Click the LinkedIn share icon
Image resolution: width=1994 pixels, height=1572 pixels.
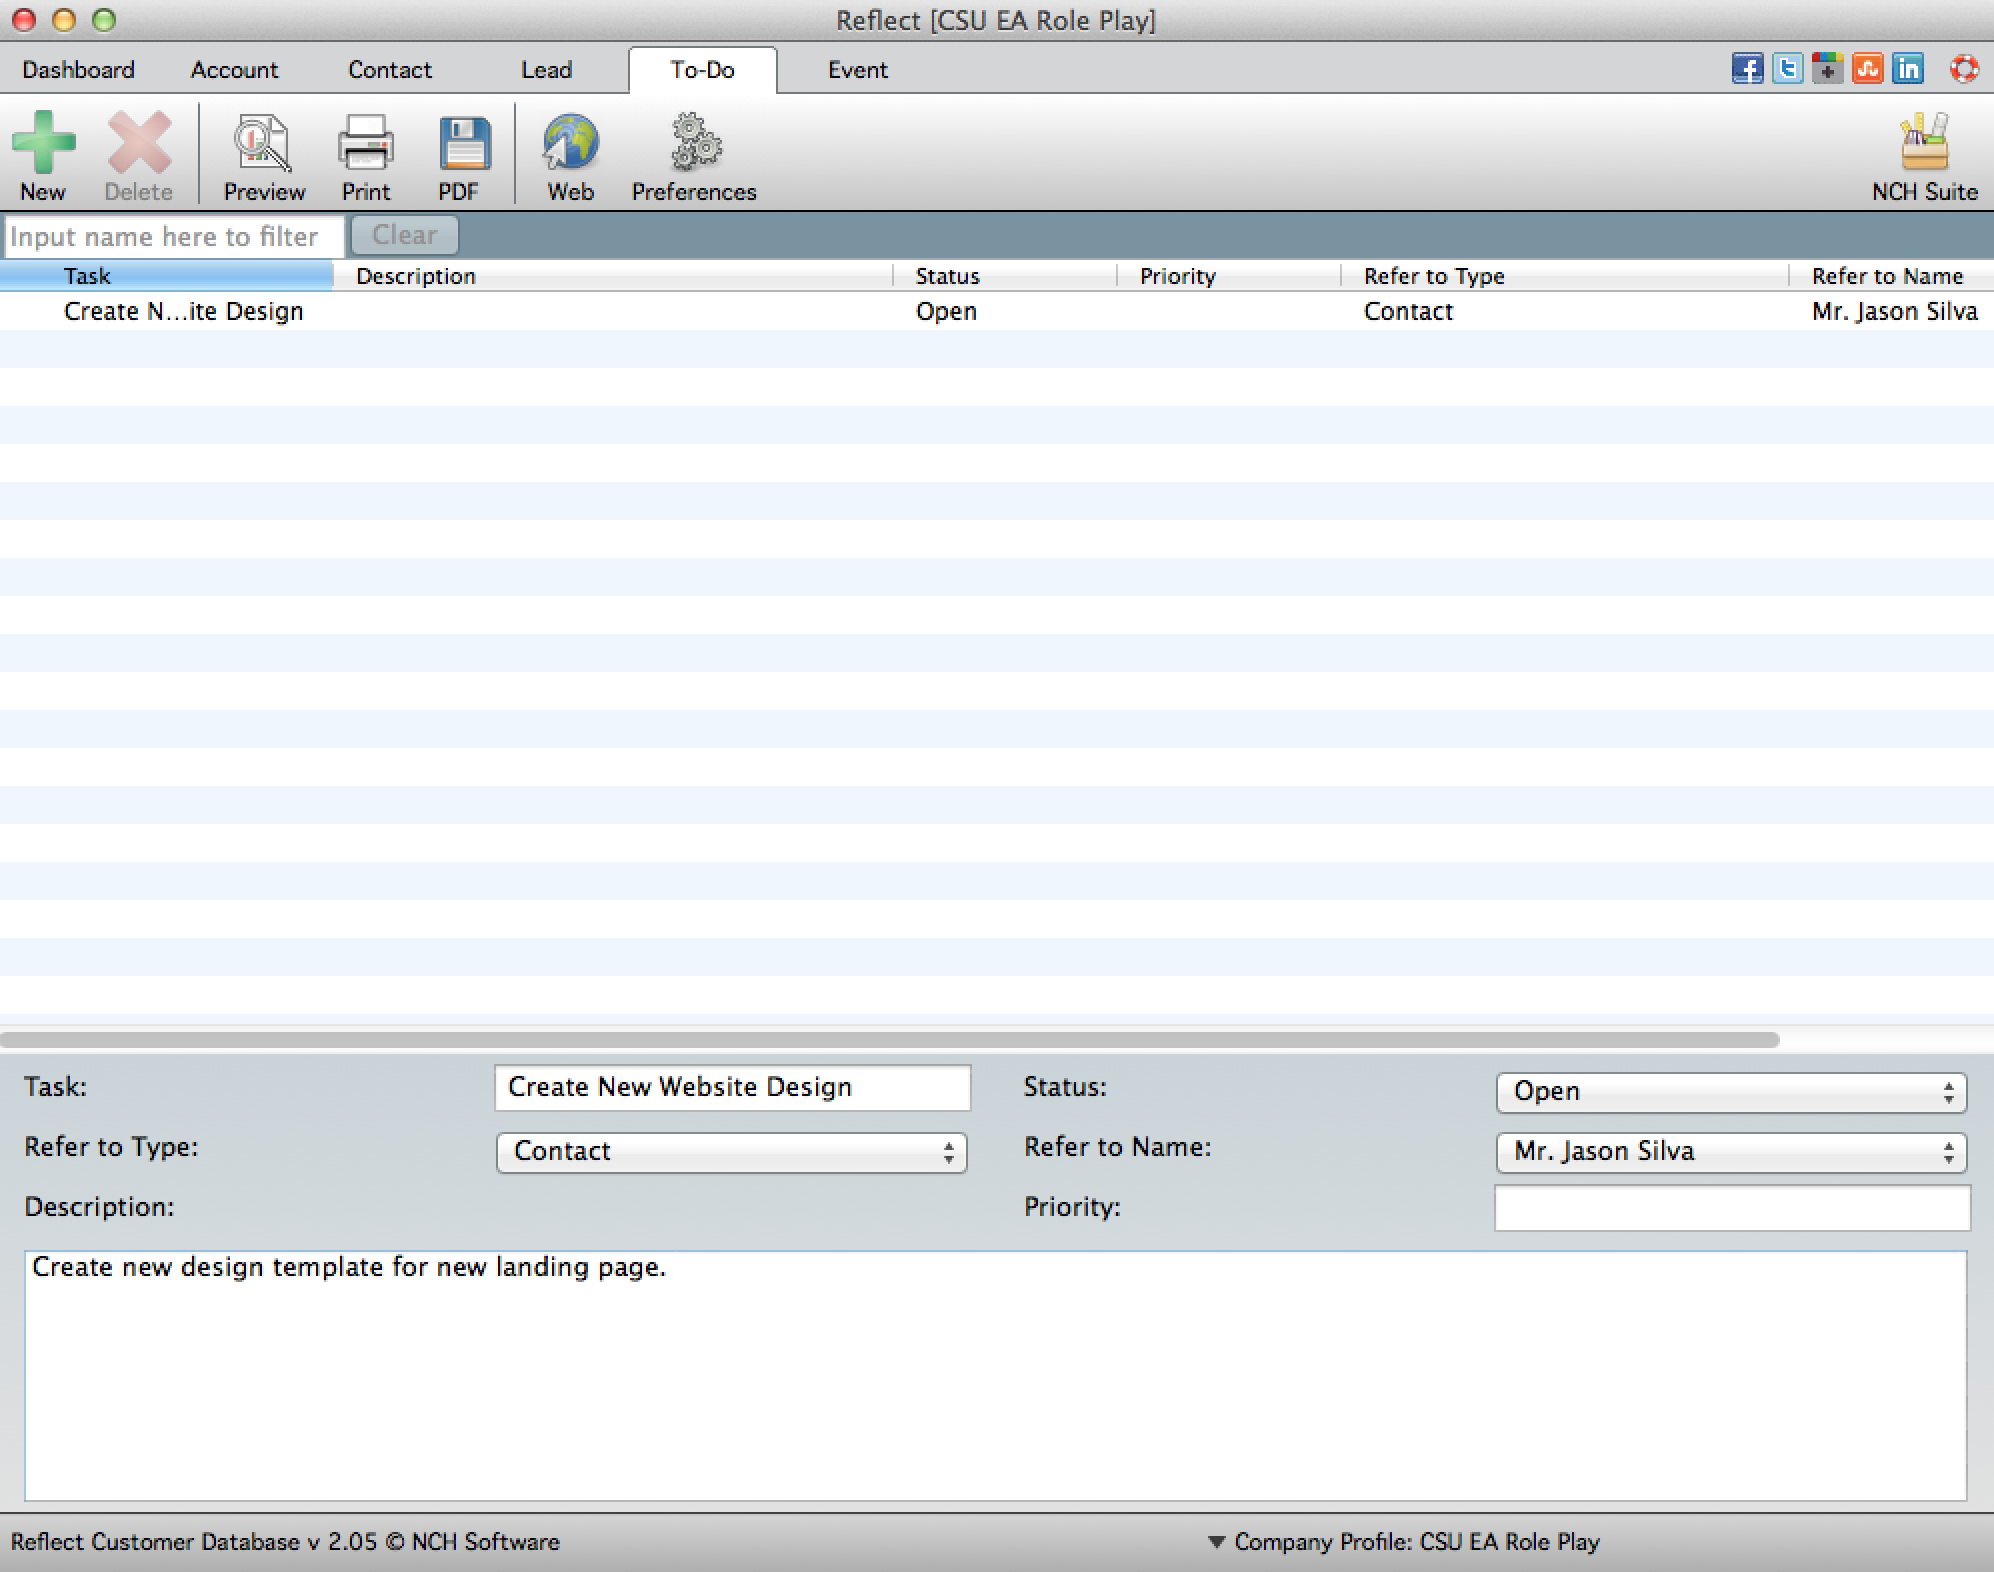[1908, 69]
